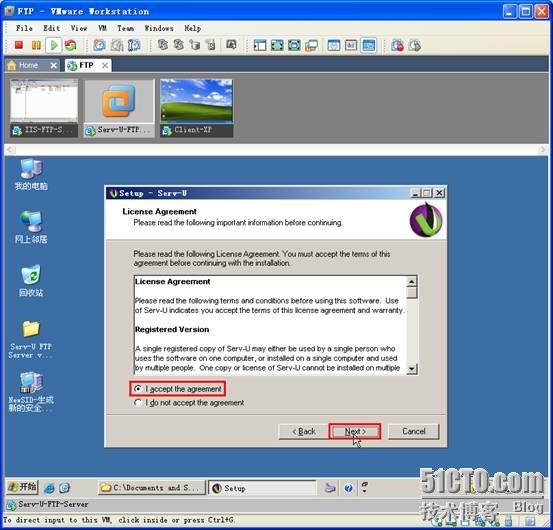This screenshot has height=530, width=553.
Task: Select the Serv-U-FTP VM thumbnail
Action: (119, 108)
